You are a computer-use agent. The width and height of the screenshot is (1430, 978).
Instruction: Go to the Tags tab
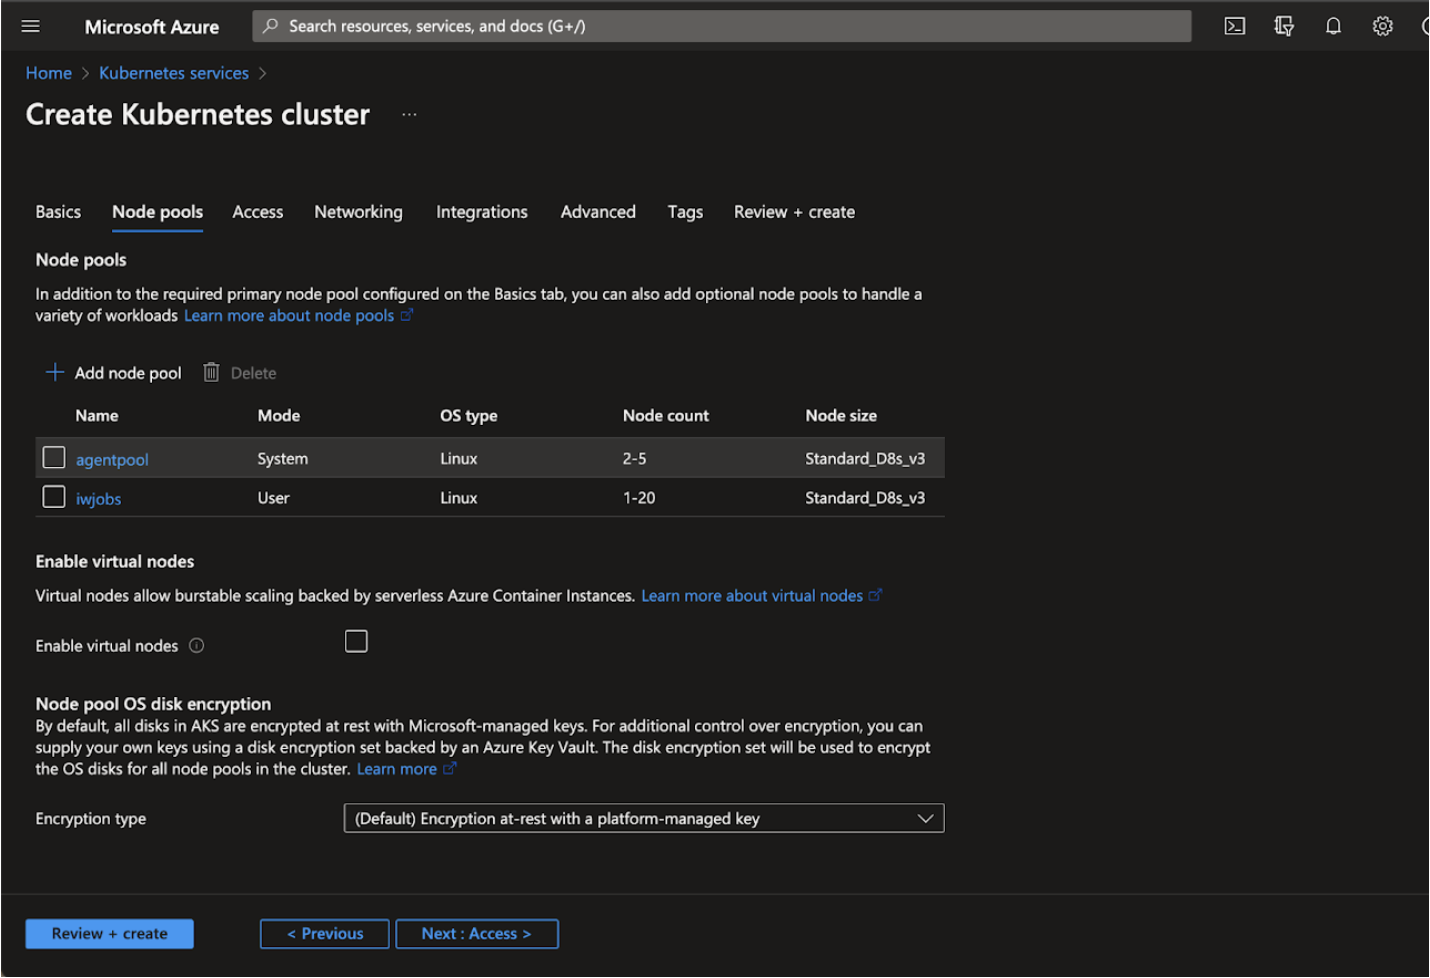point(685,212)
